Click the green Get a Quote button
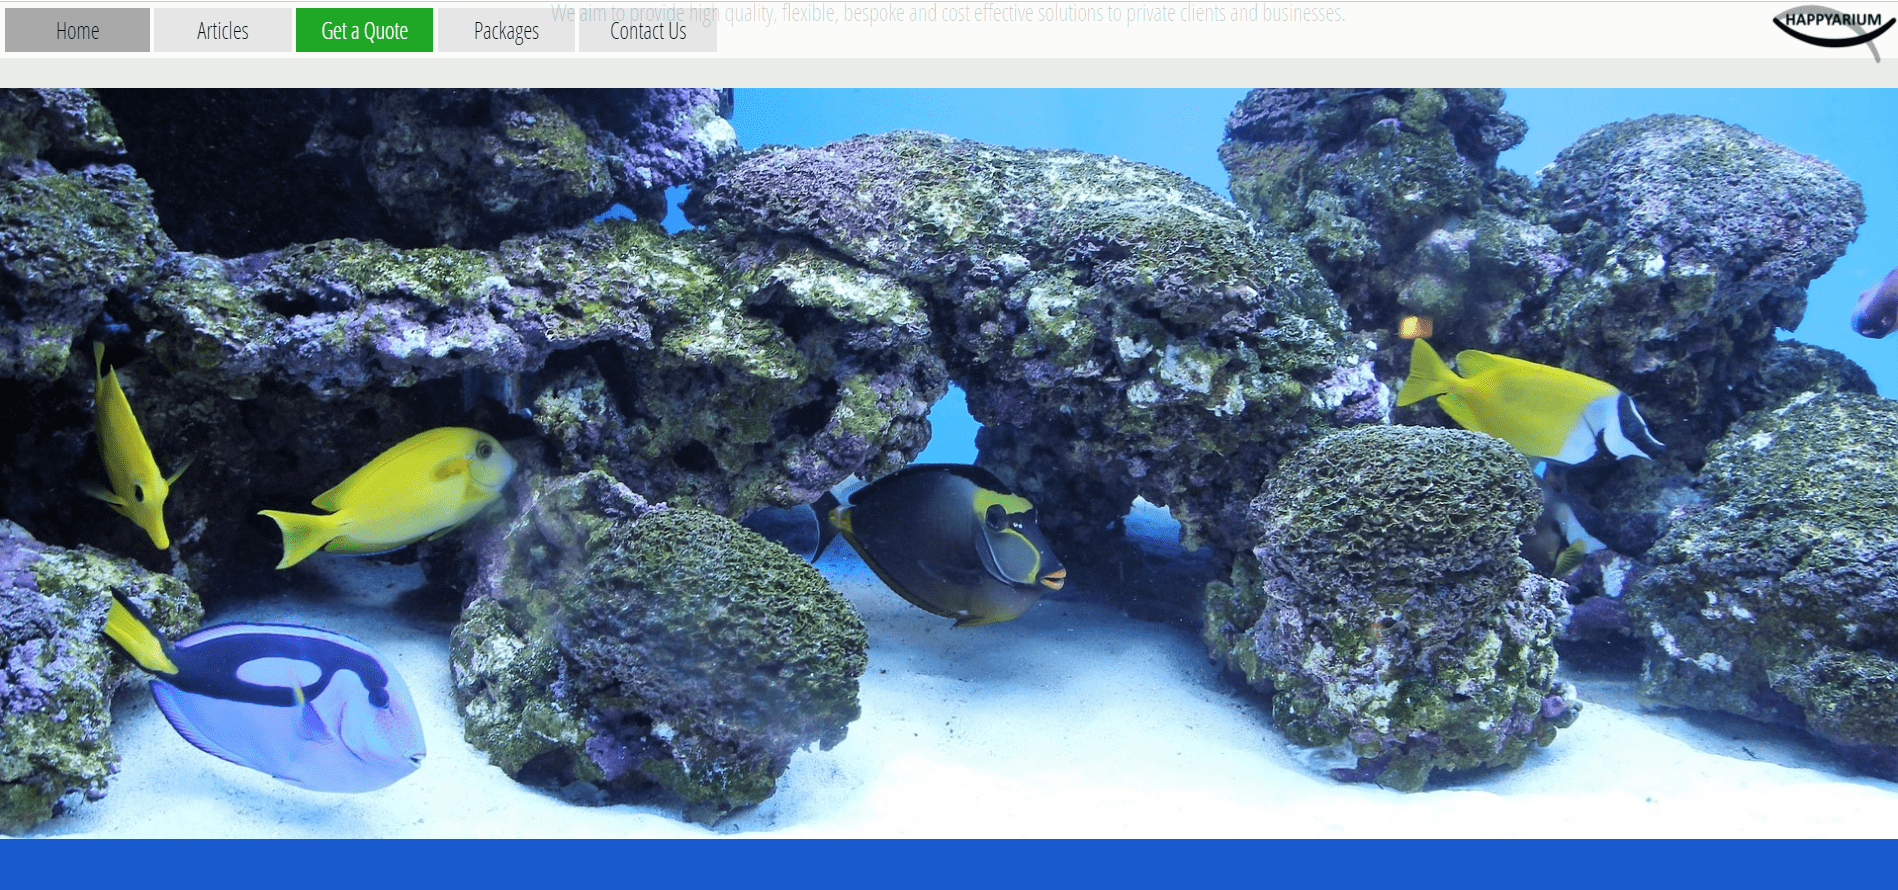The height and width of the screenshot is (890, 1898). click(x=364, y=30)
